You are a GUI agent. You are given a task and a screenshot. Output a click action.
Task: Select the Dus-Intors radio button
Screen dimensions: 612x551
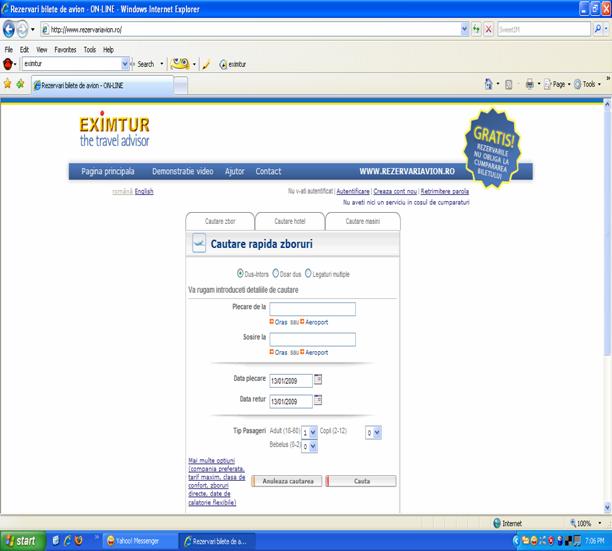(x=240, y=273)
